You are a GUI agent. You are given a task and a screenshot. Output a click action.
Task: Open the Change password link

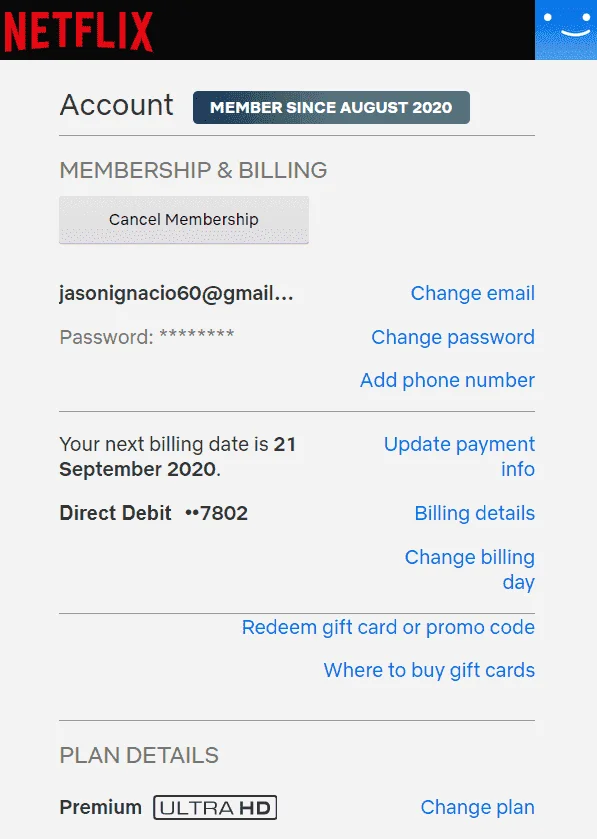453,337
